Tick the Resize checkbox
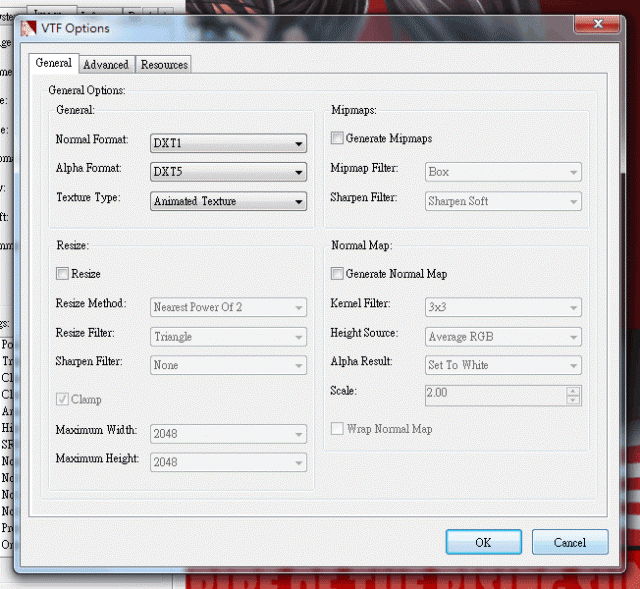The height and width of the screenshot is (589, 640). 62,273
